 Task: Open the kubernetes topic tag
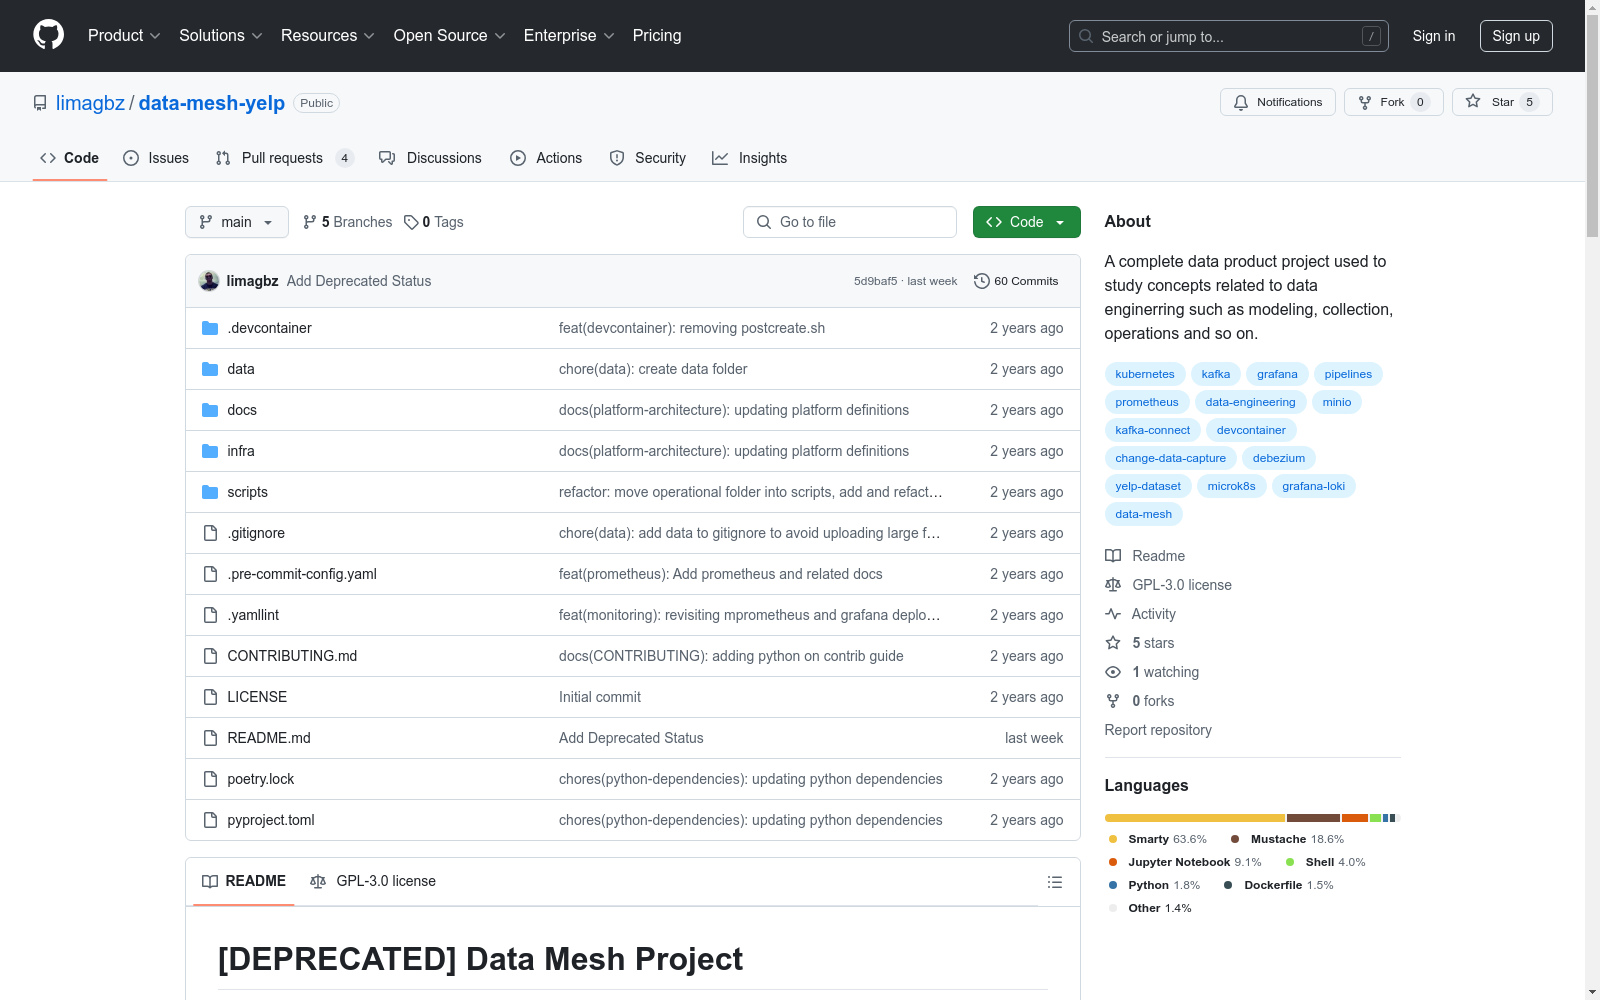click(x=1145, y=374)
